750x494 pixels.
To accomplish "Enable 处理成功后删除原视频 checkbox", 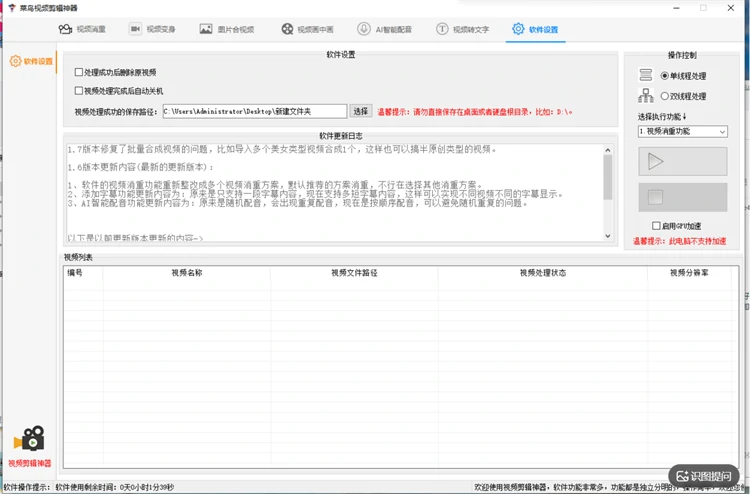I will tap(79, 72).
